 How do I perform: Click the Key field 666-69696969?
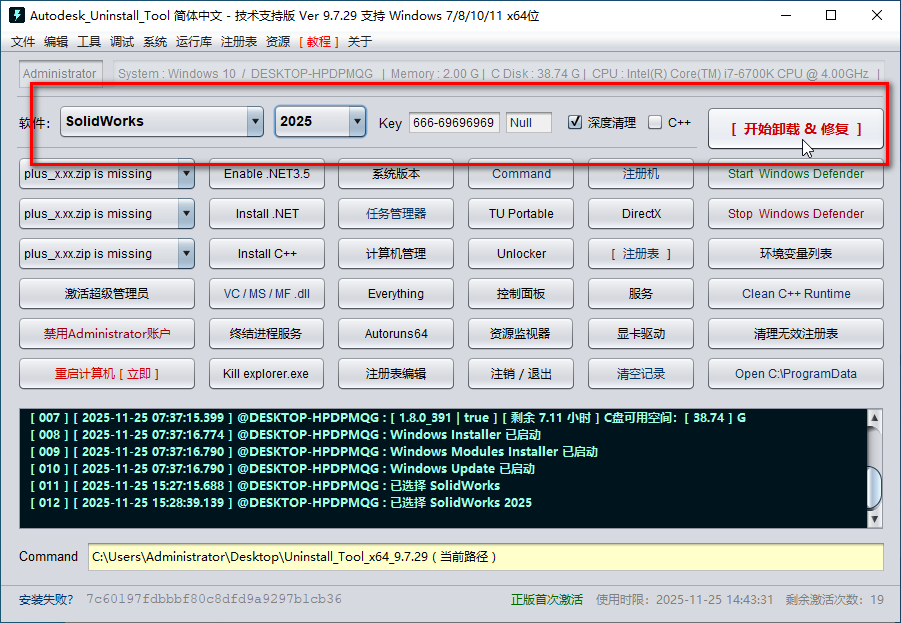[454, 122]
